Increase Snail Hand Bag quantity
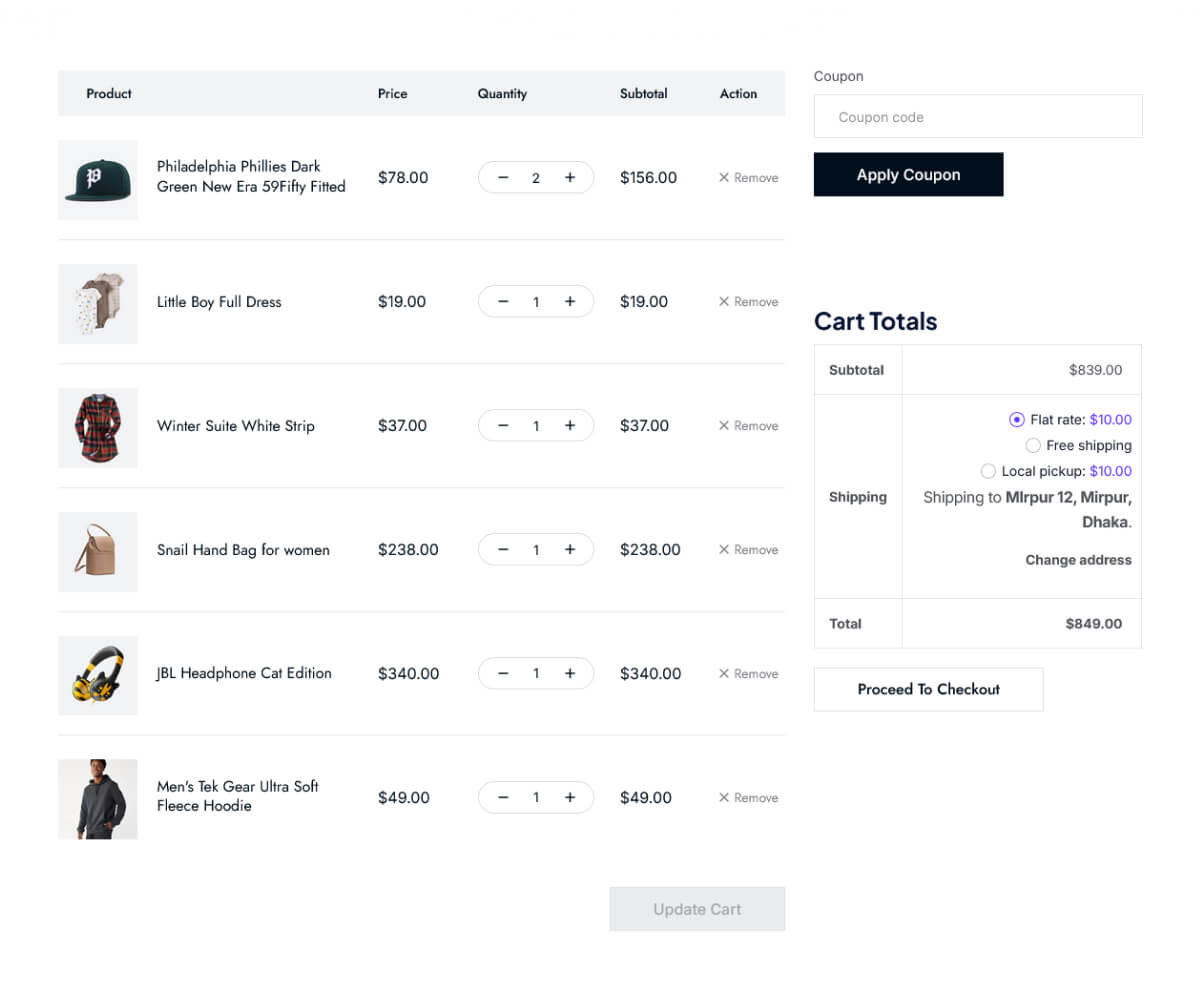Image resolution: width=1200 pixels, height=1000 pixels. click(x=570, y=550)
